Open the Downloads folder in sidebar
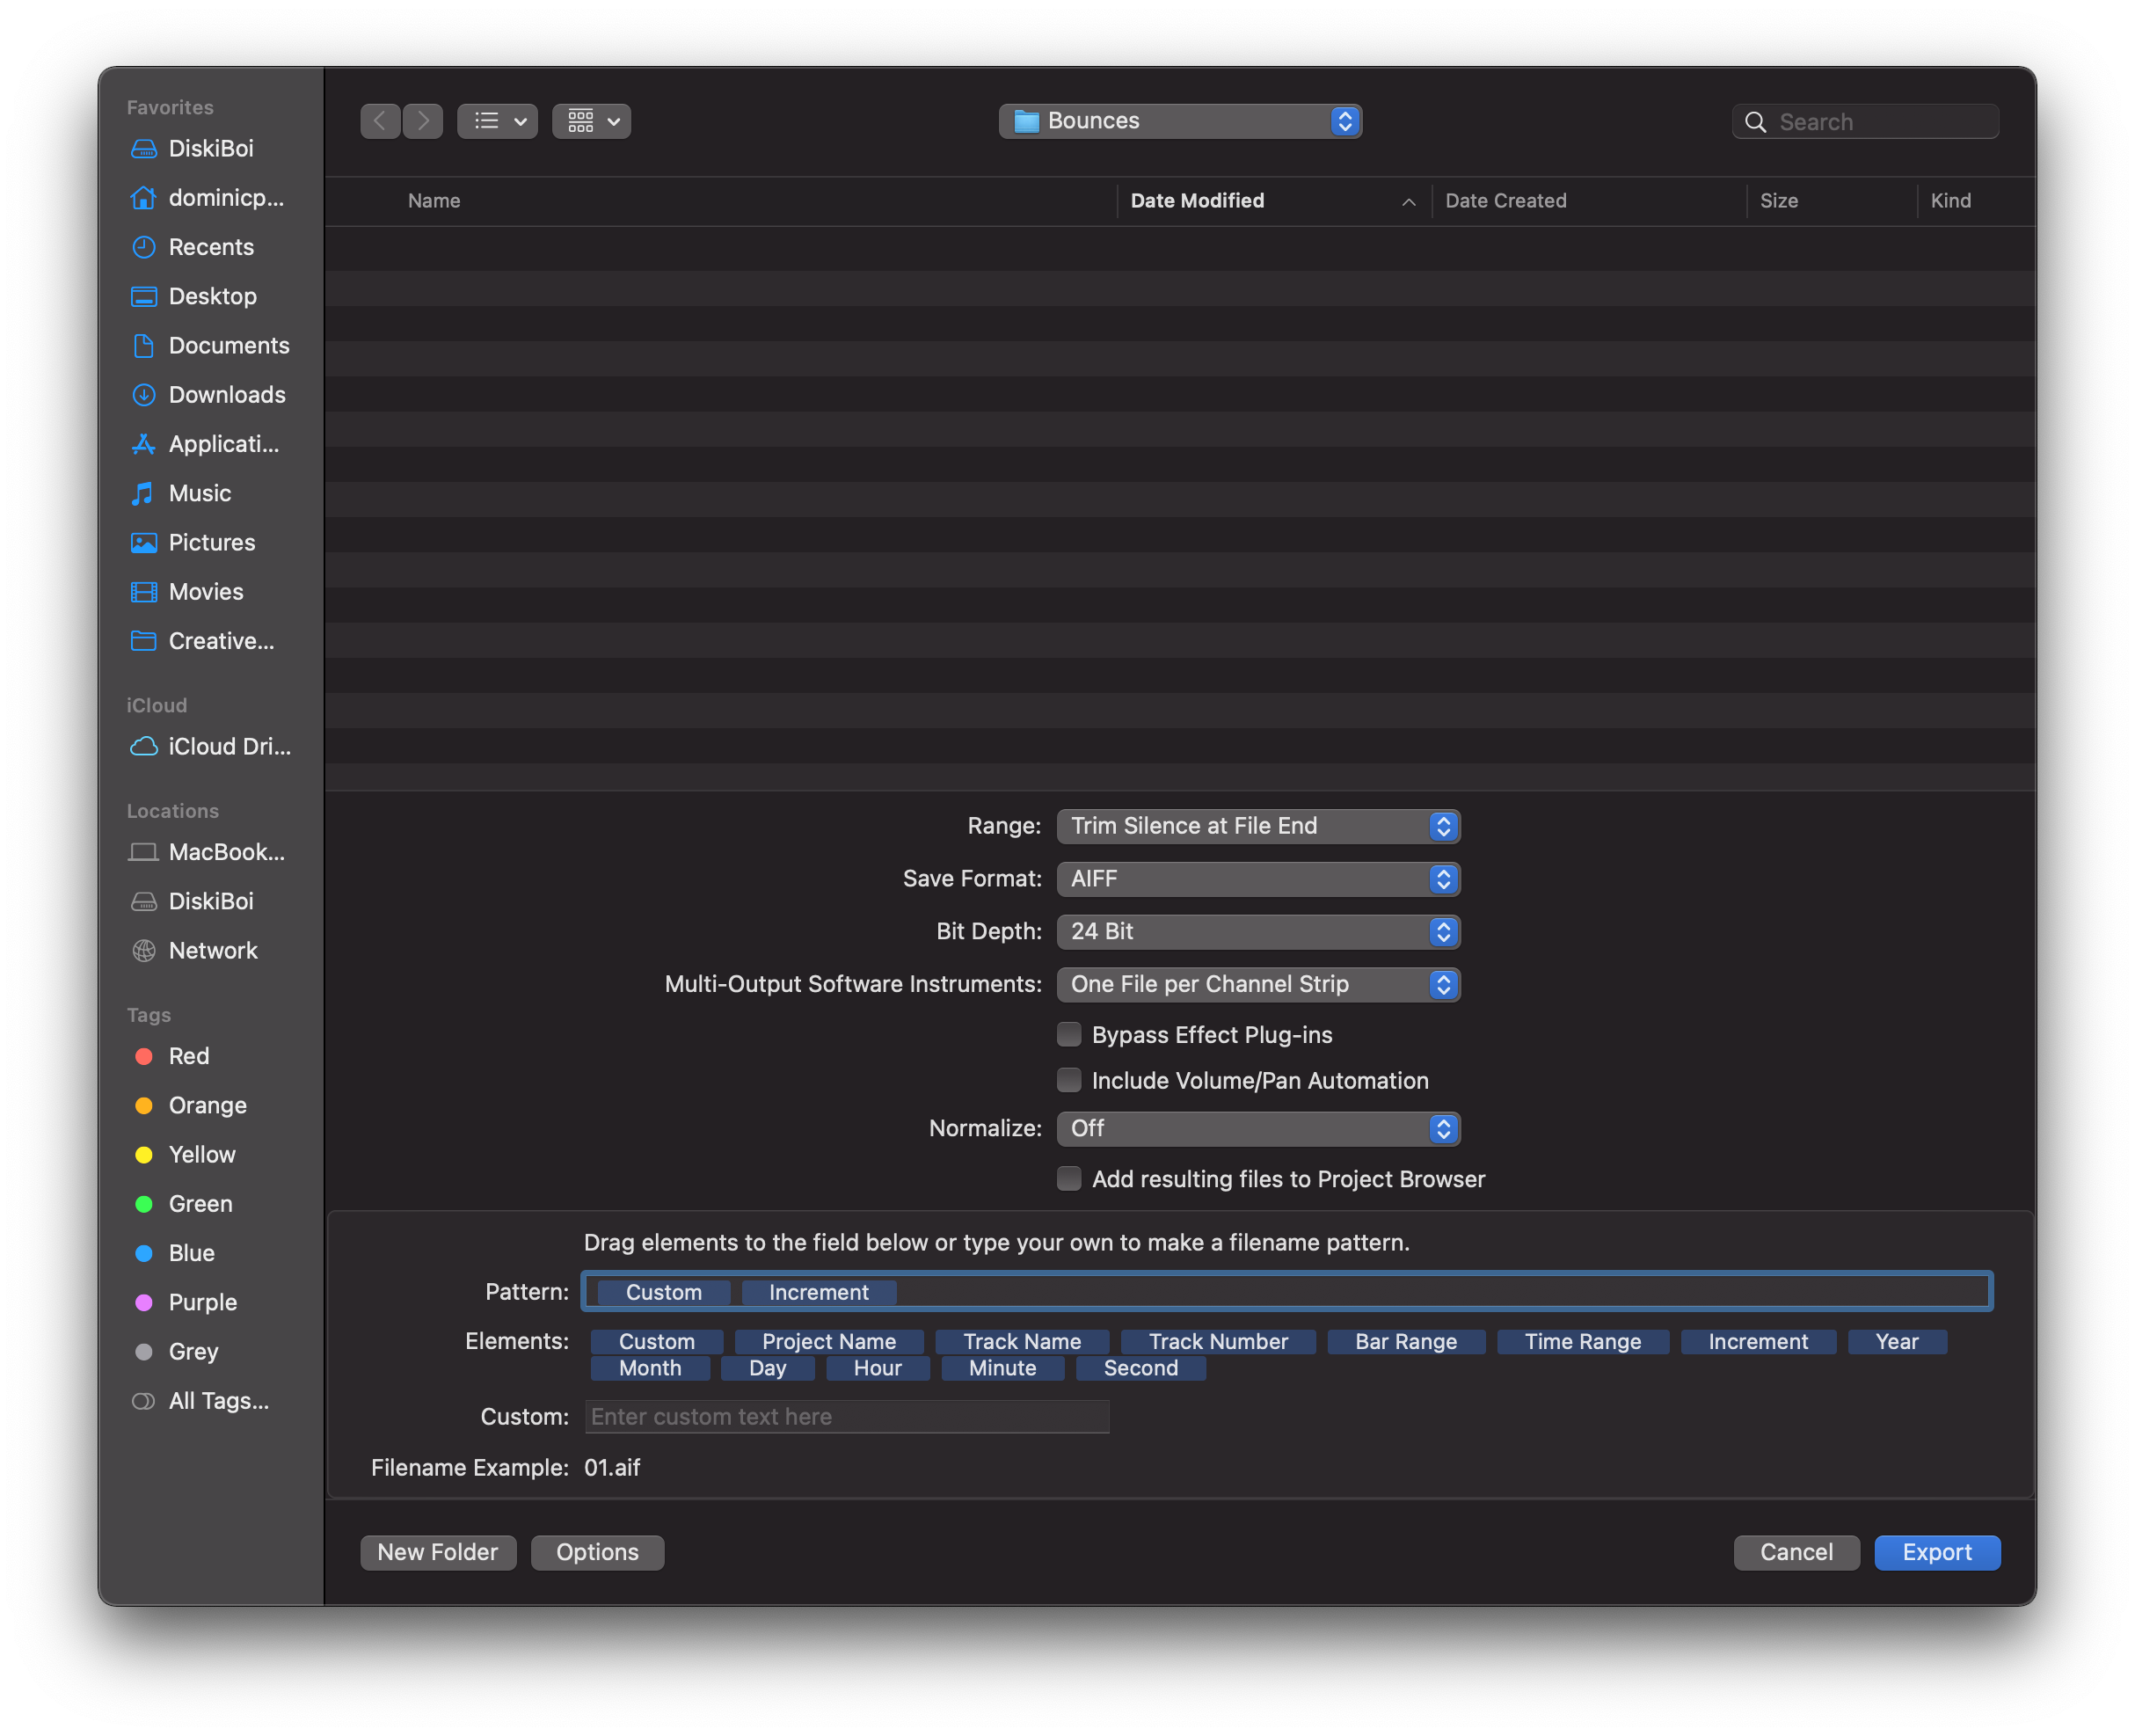2135x1736 pixels. click(226, 395)
